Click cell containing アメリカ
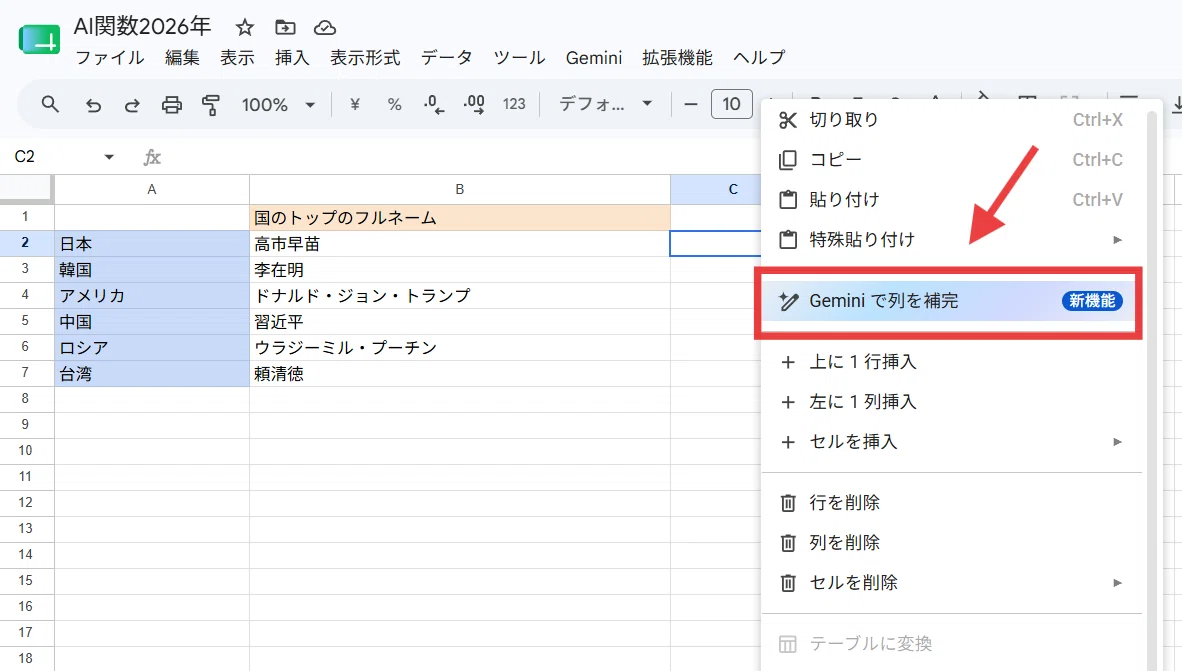 (152, 296)
